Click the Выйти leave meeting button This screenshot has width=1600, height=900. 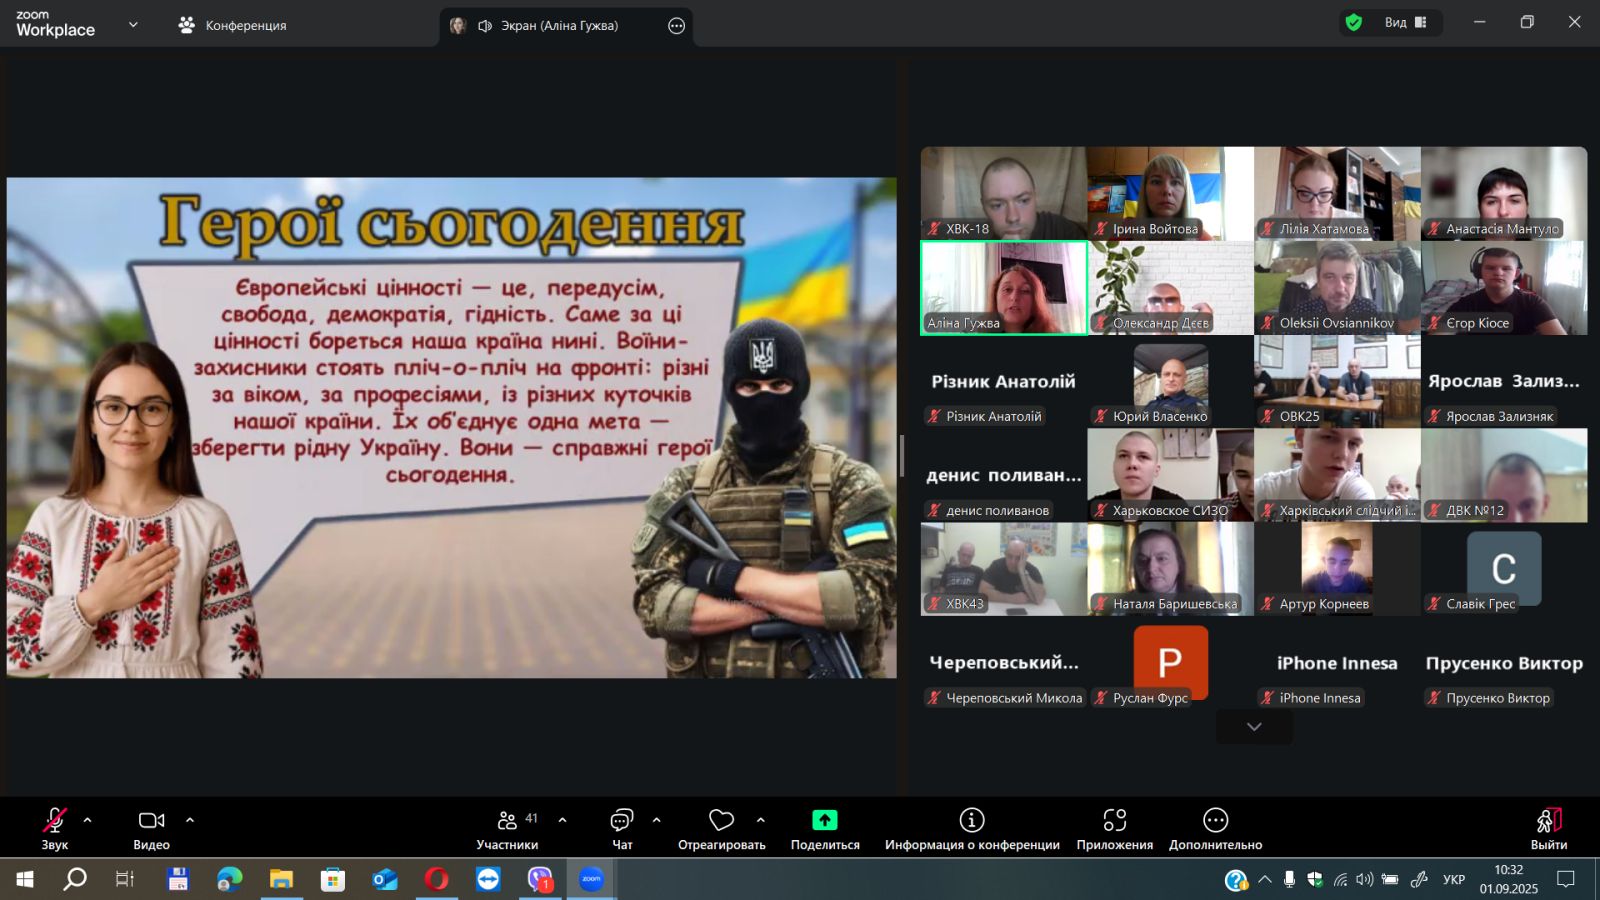click(1548, 828)
